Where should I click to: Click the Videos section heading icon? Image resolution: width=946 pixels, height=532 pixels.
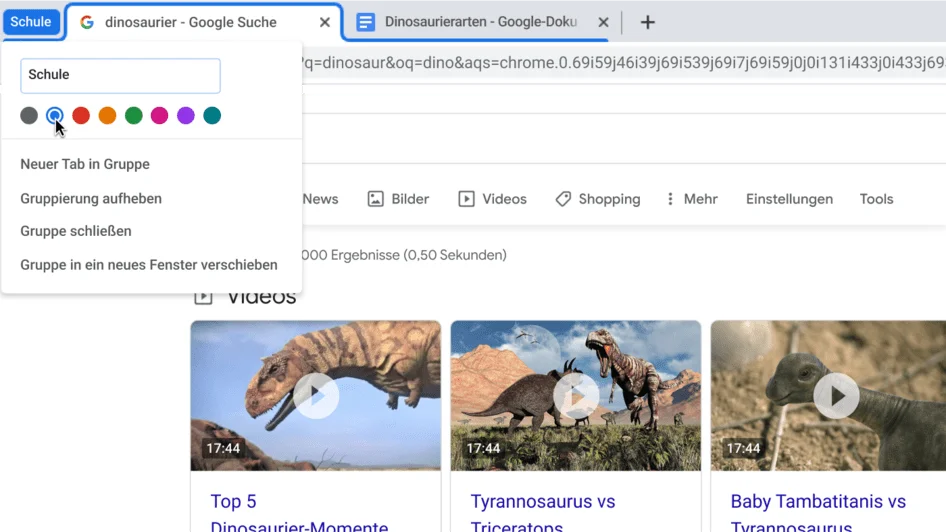coord(203,297)
